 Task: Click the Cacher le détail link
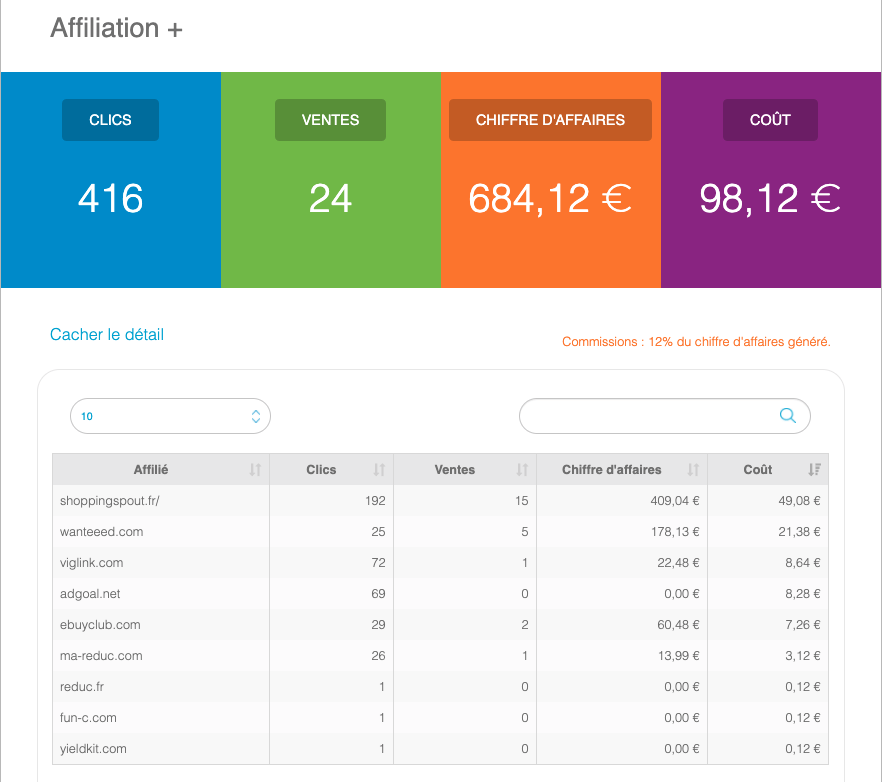pos(107,335)
